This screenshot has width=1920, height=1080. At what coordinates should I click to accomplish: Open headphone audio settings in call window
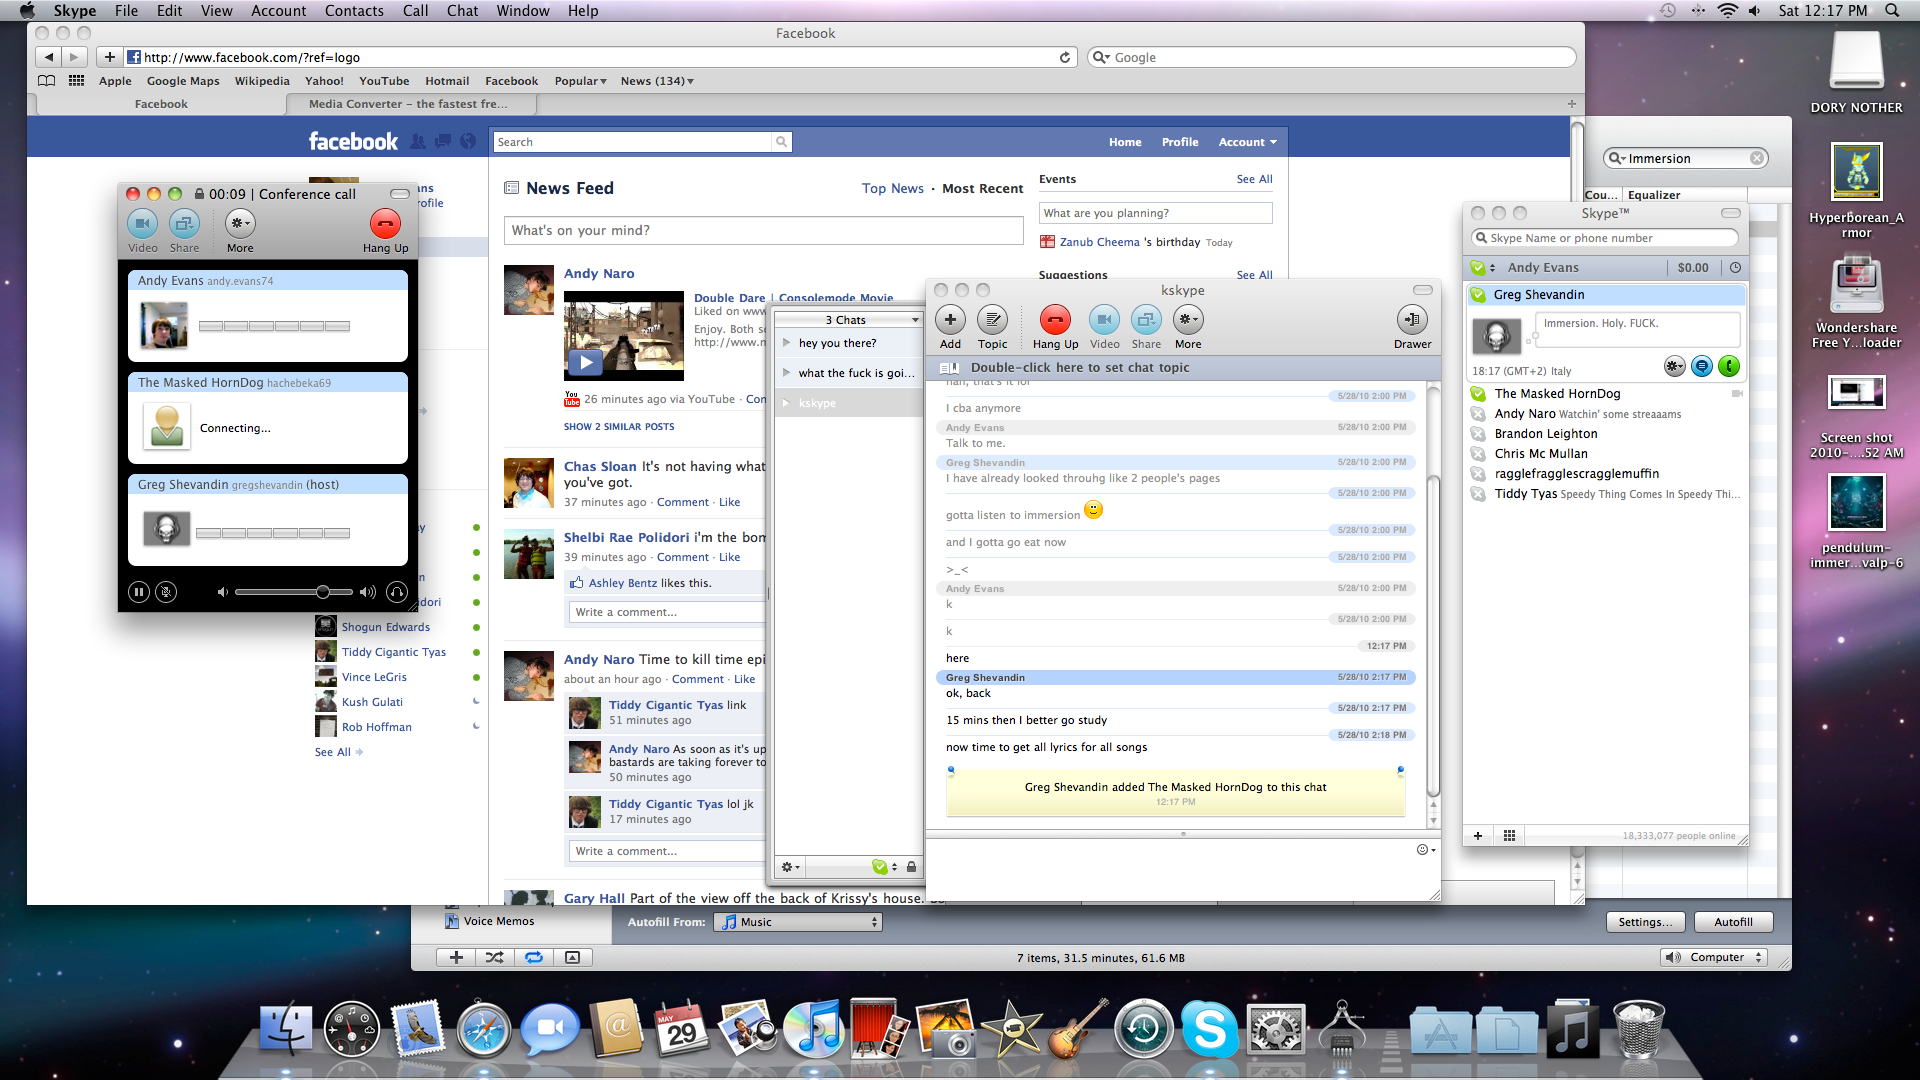click(397, 592)
